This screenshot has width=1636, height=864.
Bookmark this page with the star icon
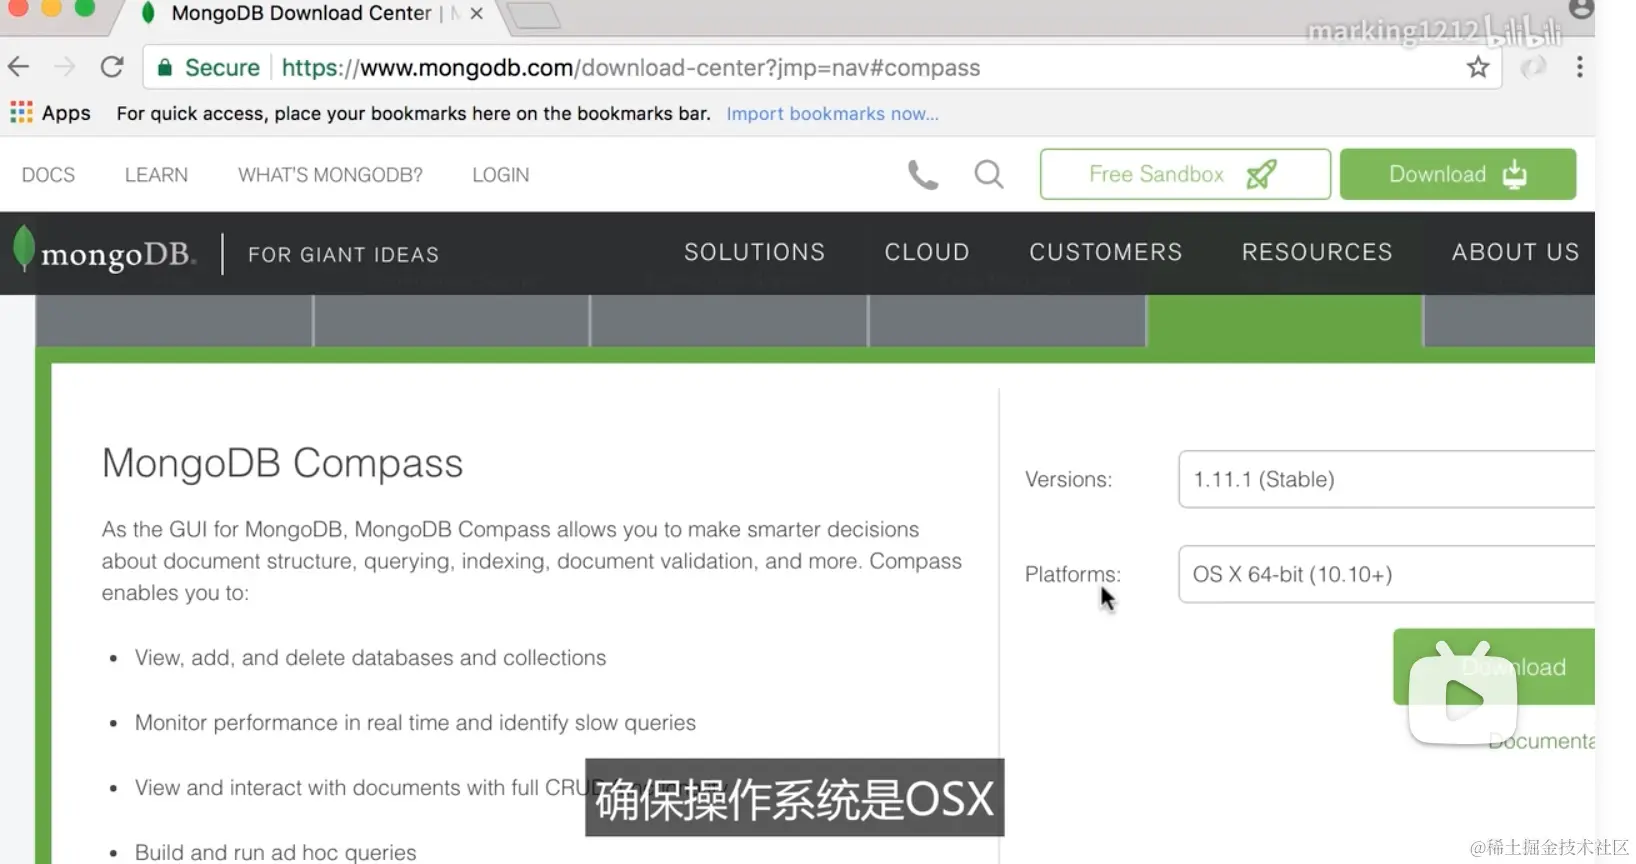pyautogui.click(x=1478, y=67)
